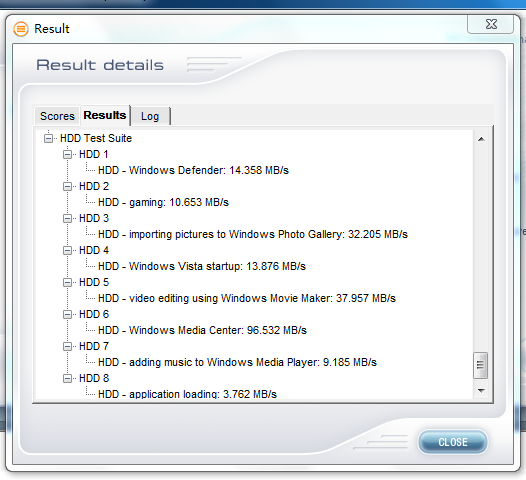Screen dimensions: 526x480
Task: Select the Results tab
Action: pos(105,115)
